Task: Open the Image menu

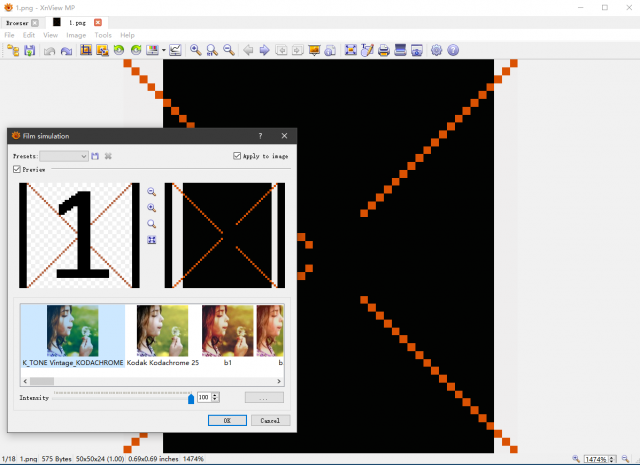Action: point(76,35)
